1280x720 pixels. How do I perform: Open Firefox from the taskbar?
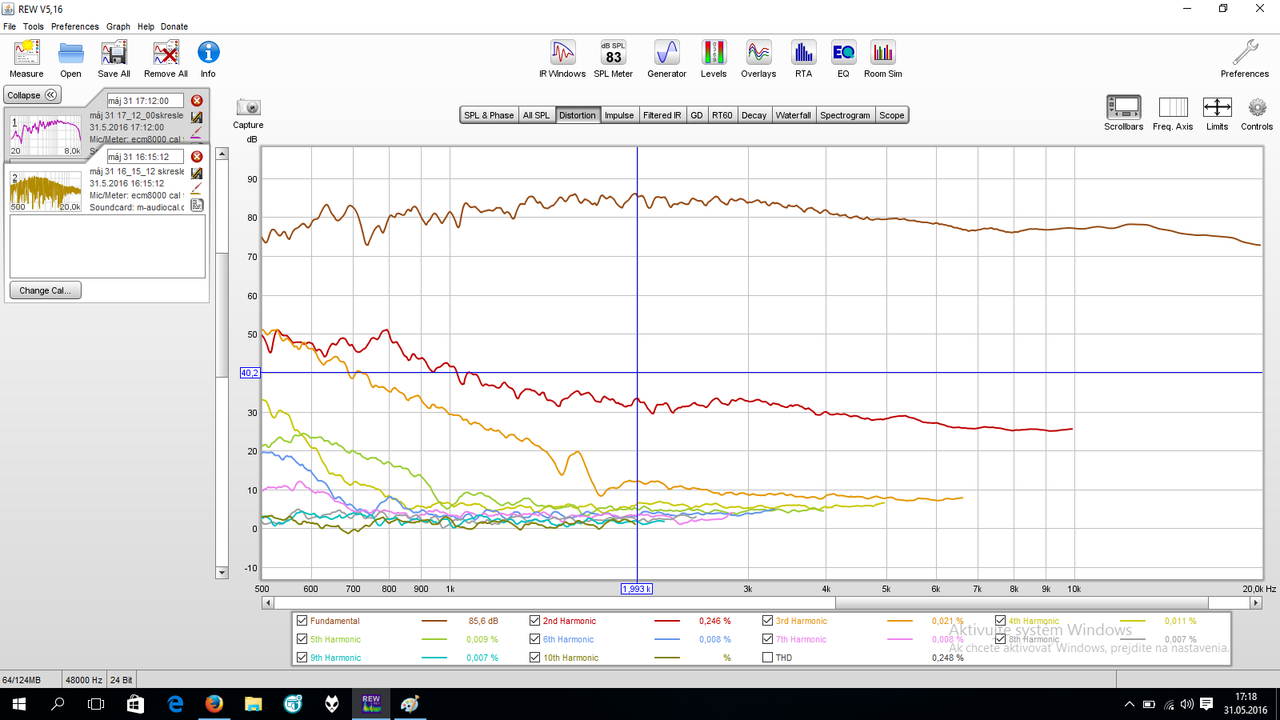tap(213, 704)
